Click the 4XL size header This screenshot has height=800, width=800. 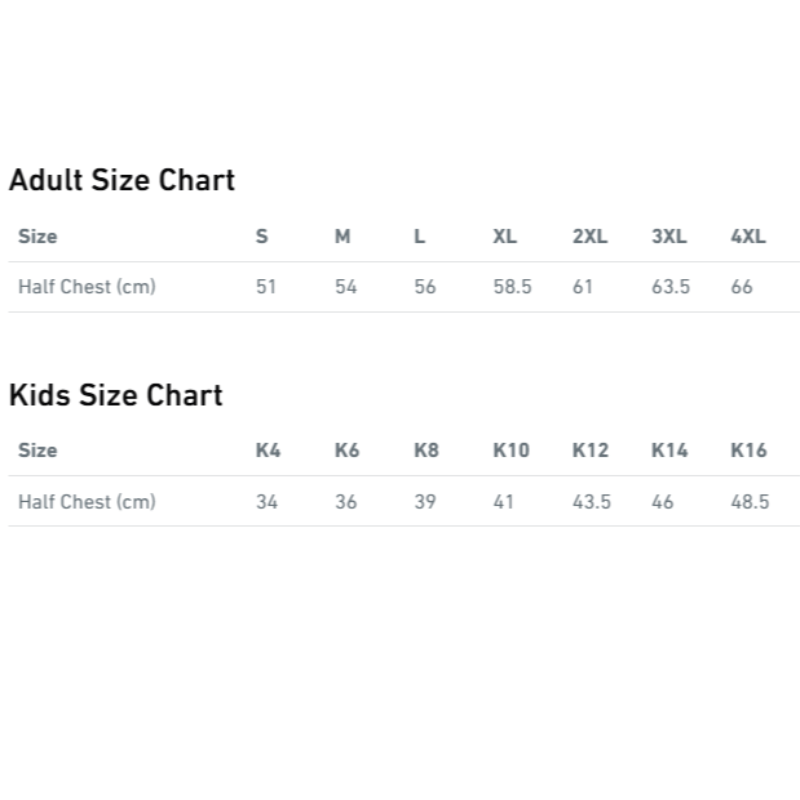tap(748, 236)
